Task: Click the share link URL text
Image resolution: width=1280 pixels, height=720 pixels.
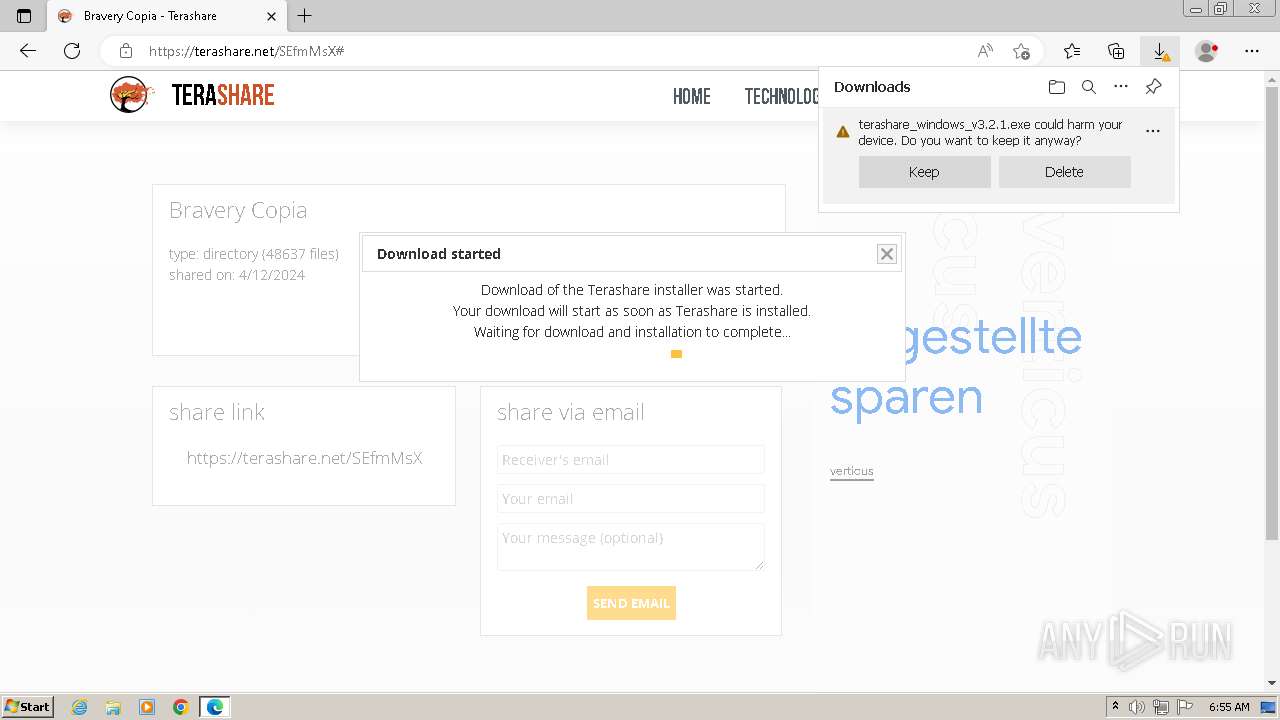Action: pyautogui.click(x=304, y=458)
